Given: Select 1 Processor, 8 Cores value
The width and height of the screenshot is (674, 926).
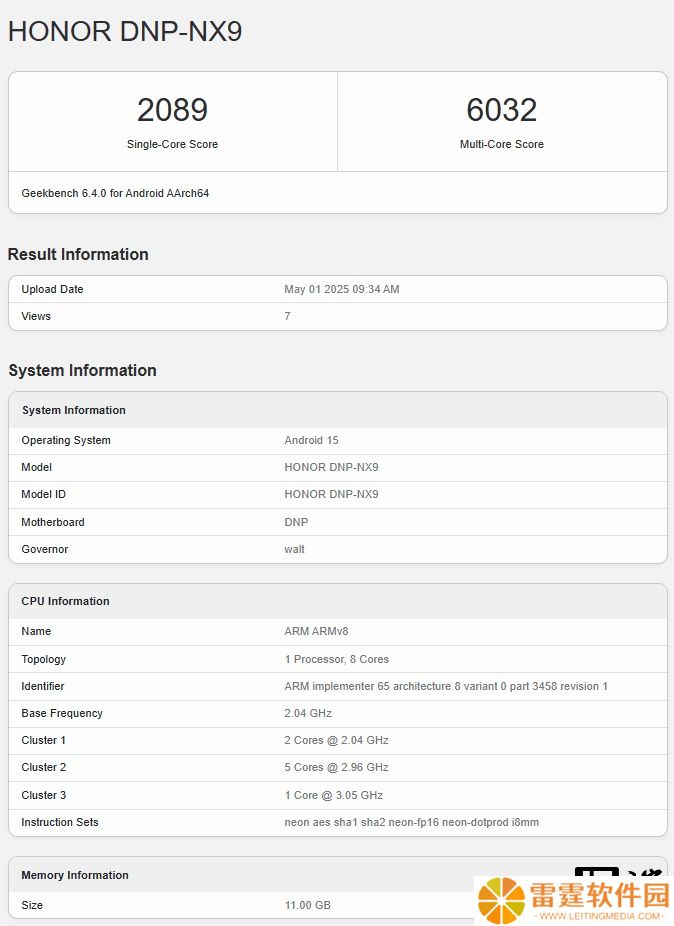Looking at the screenshot, I should point(337,659).
